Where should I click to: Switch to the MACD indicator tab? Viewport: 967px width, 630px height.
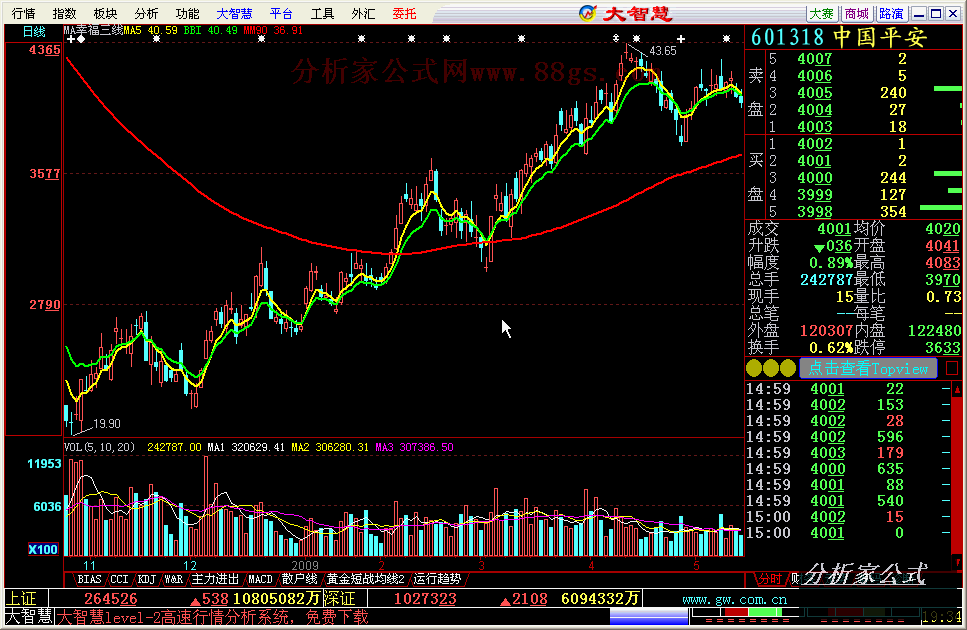point(260,579)
